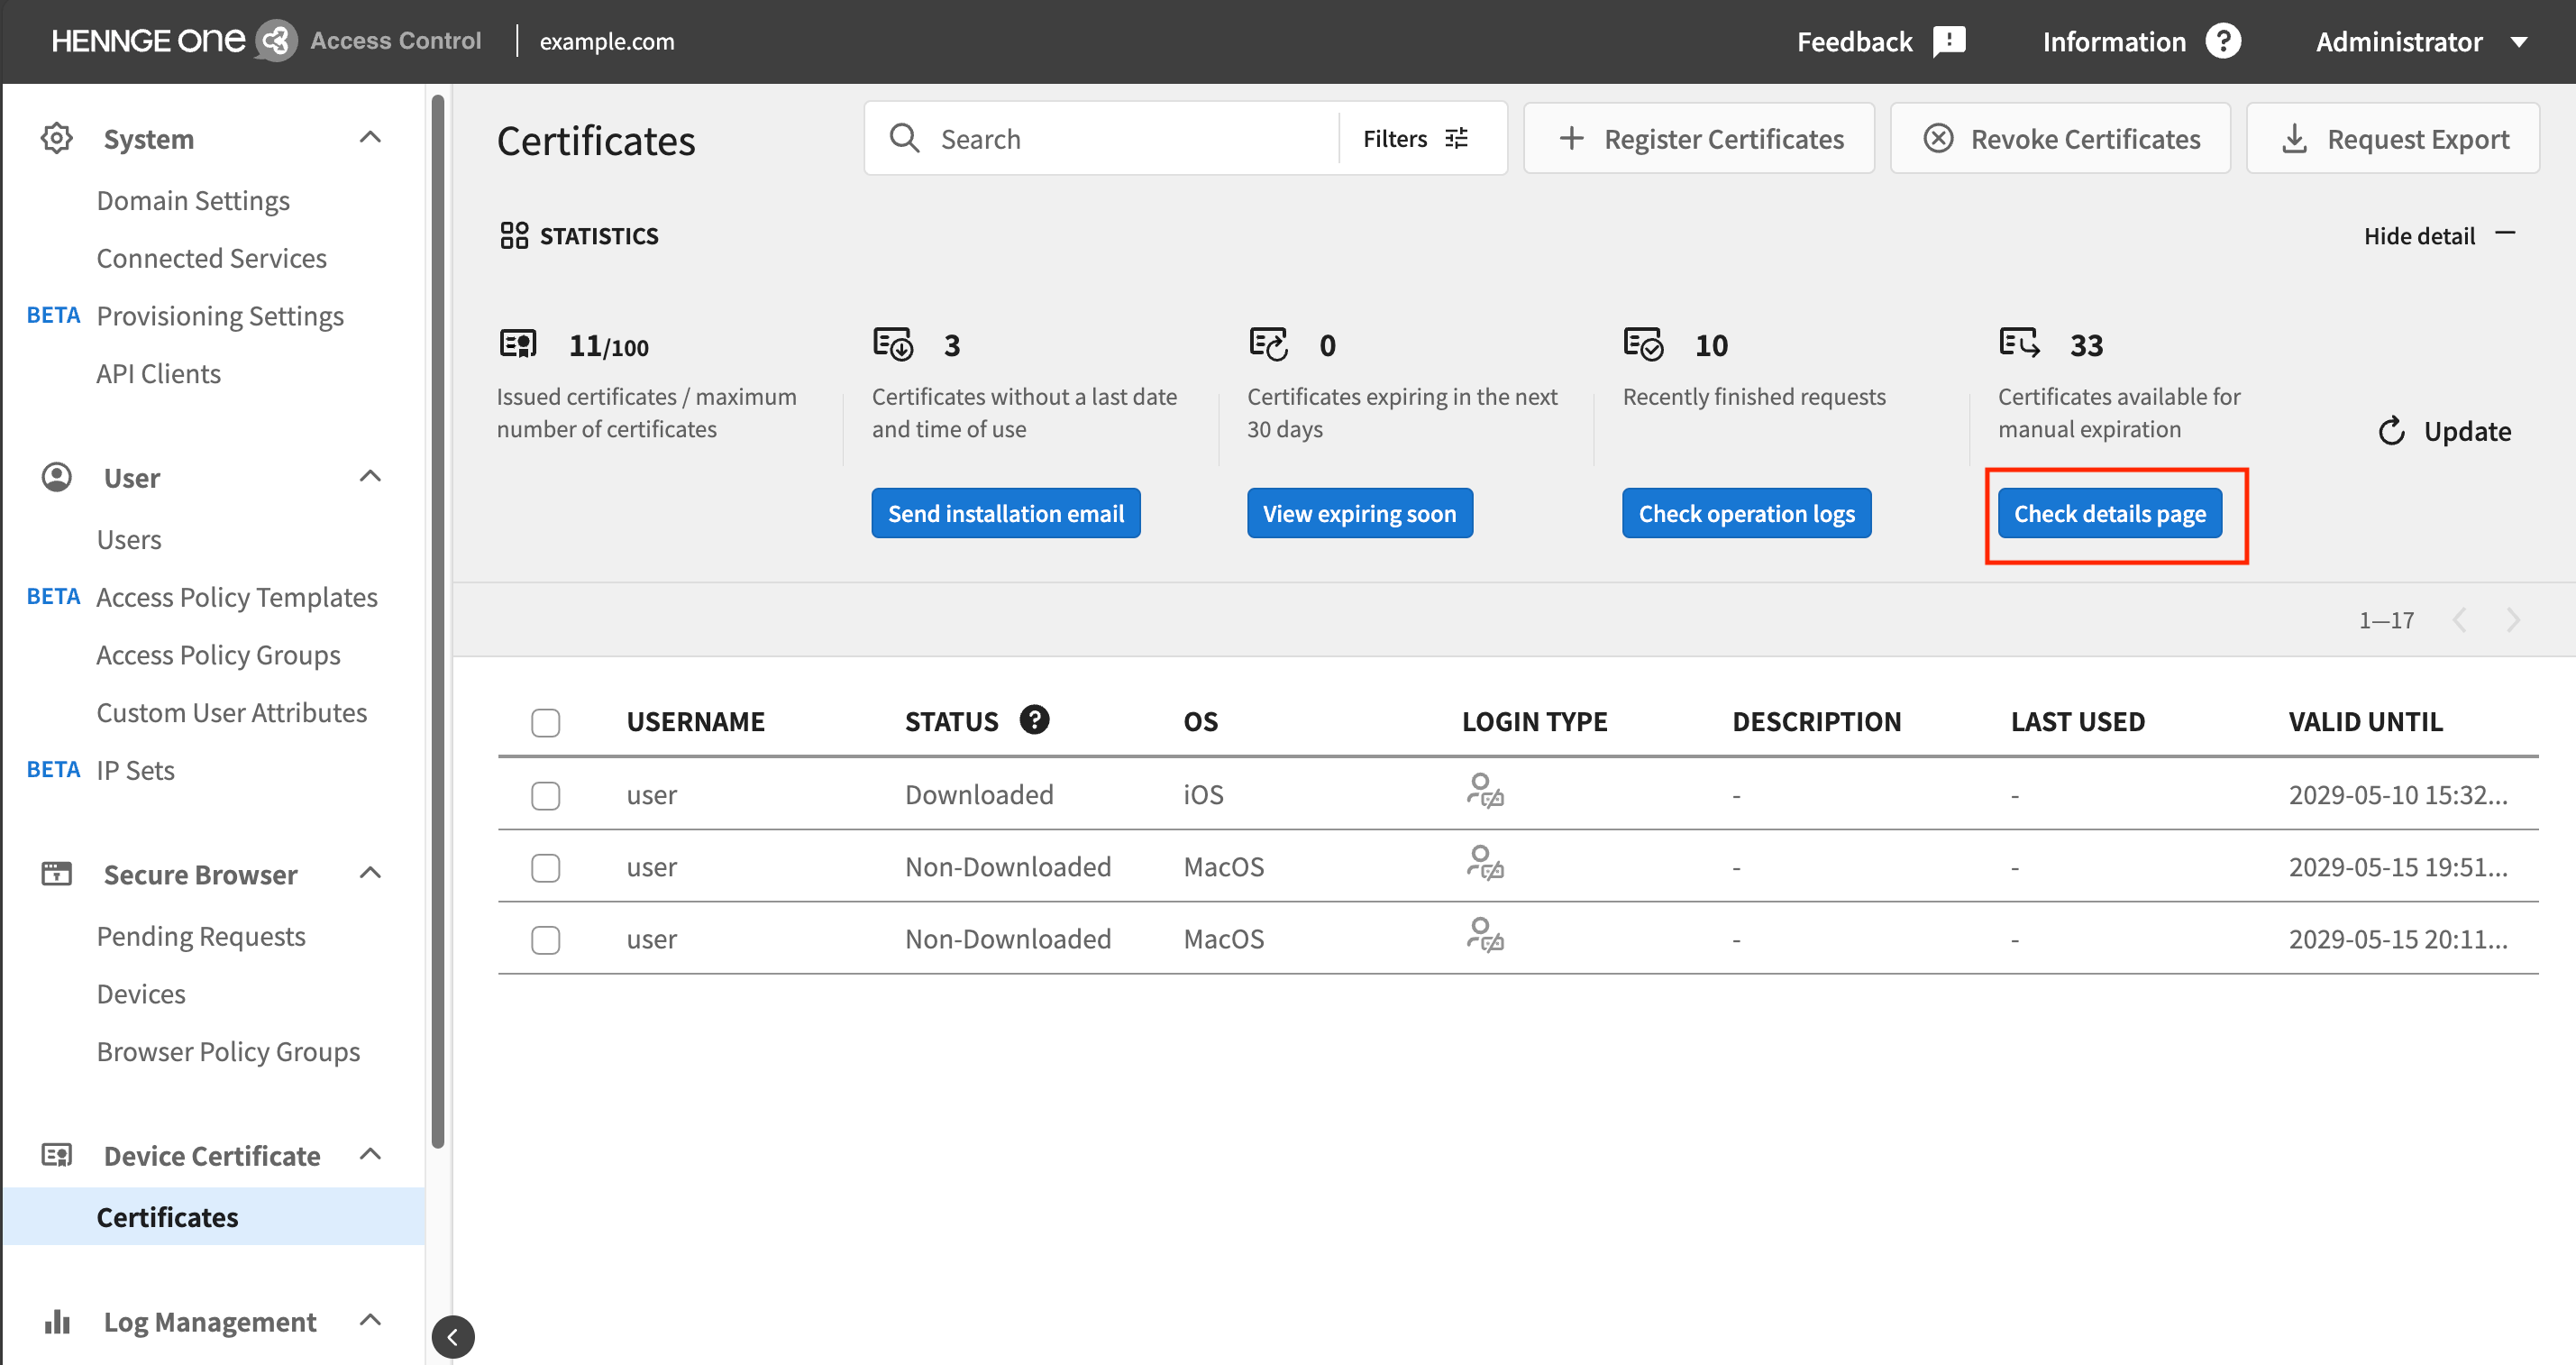Click the finished requests icon beside 10
The height and width of the screenshot is (1365, 2576).
click(x=1644, y=344)
